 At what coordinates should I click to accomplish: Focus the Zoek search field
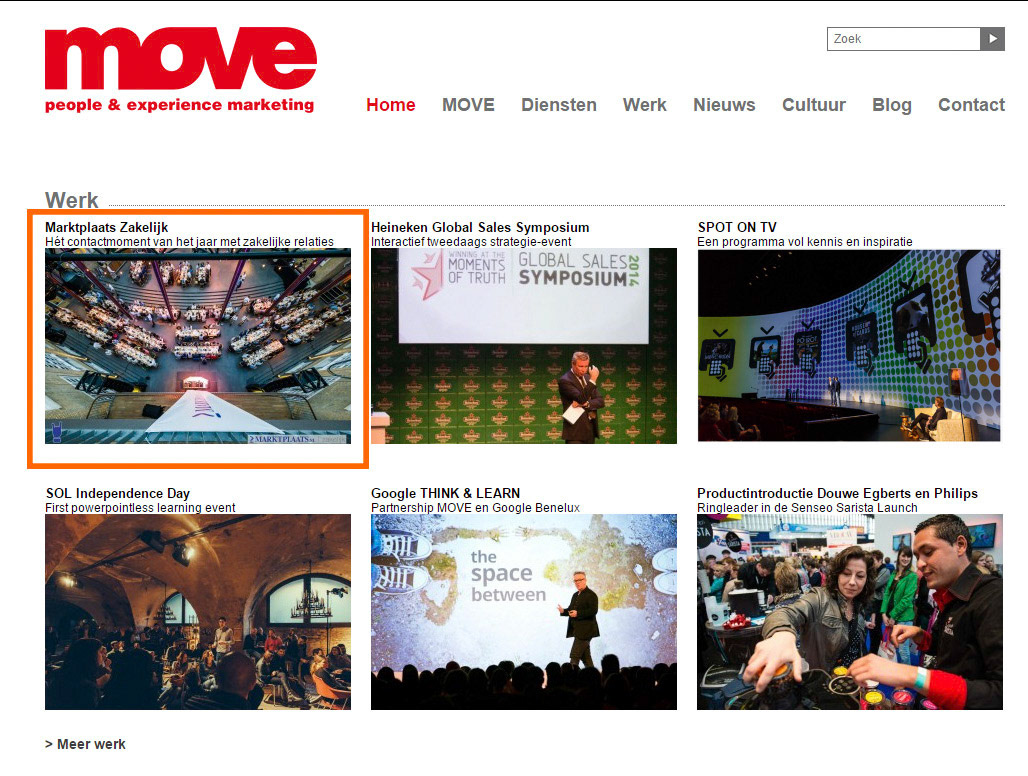click(903, 39)
